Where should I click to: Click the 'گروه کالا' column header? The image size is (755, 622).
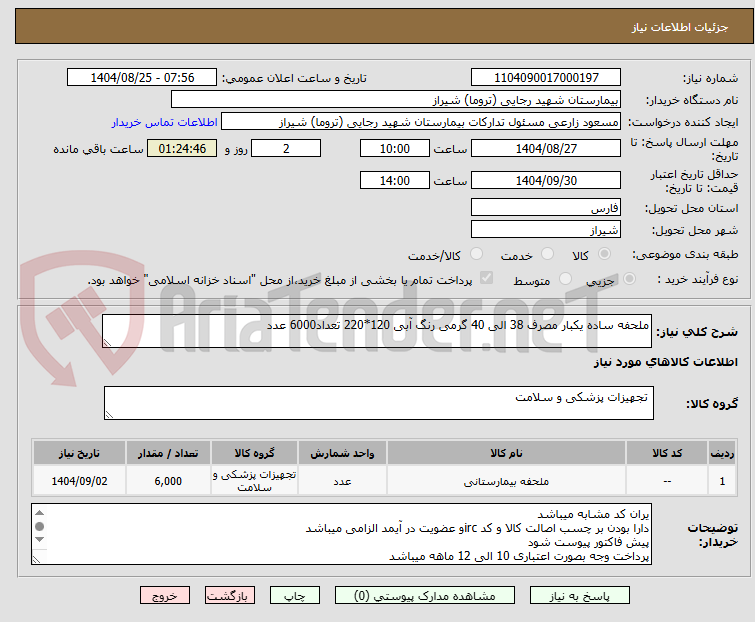pyautogui.click(x=254, y=454)
